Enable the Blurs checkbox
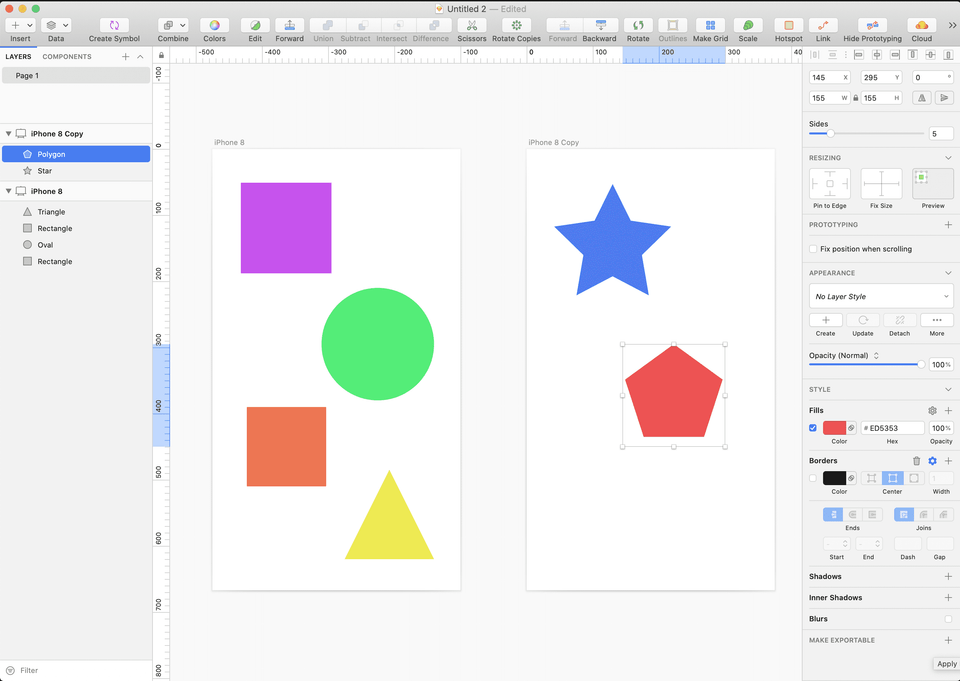960x681 pixels. [x=948, y=619]
